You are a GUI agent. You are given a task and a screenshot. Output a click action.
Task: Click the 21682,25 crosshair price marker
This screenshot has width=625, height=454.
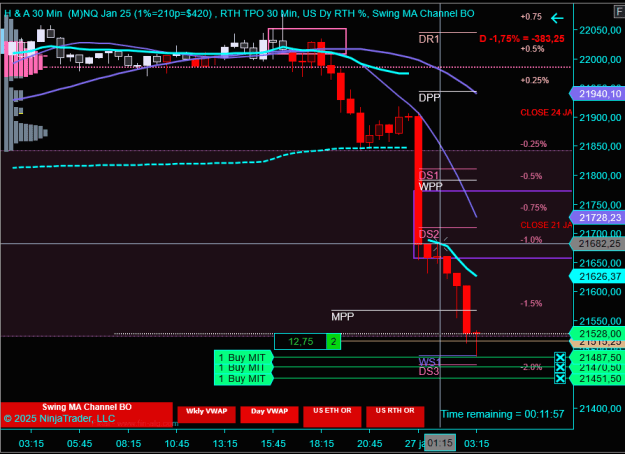pyautogui.click(x=597, y=244)
